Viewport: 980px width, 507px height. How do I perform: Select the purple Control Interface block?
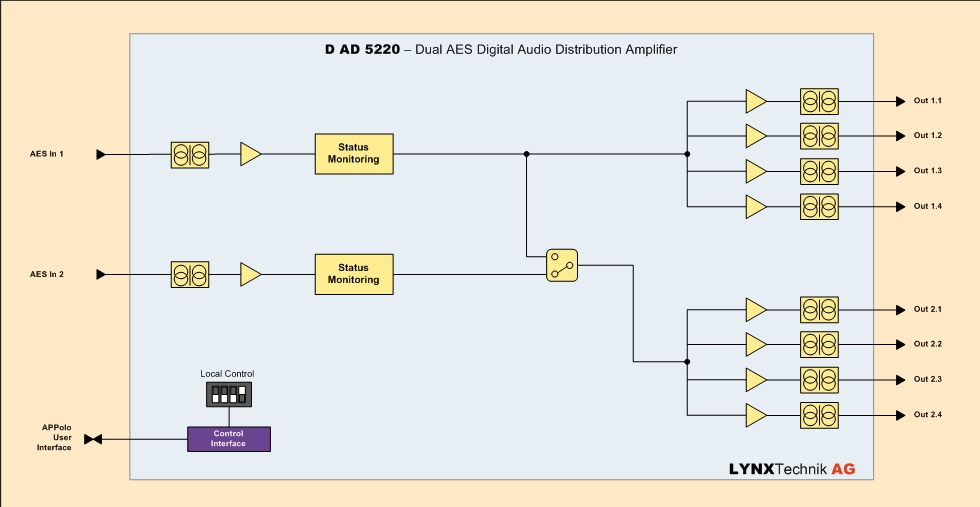[228, 439]
